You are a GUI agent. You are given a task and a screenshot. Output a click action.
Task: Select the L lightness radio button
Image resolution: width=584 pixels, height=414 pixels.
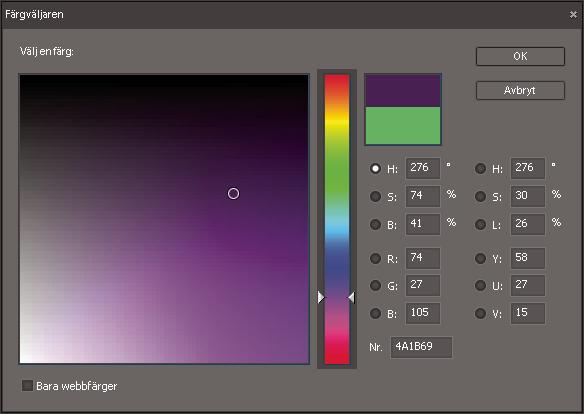pyautogui.click(x=480, y=224)
